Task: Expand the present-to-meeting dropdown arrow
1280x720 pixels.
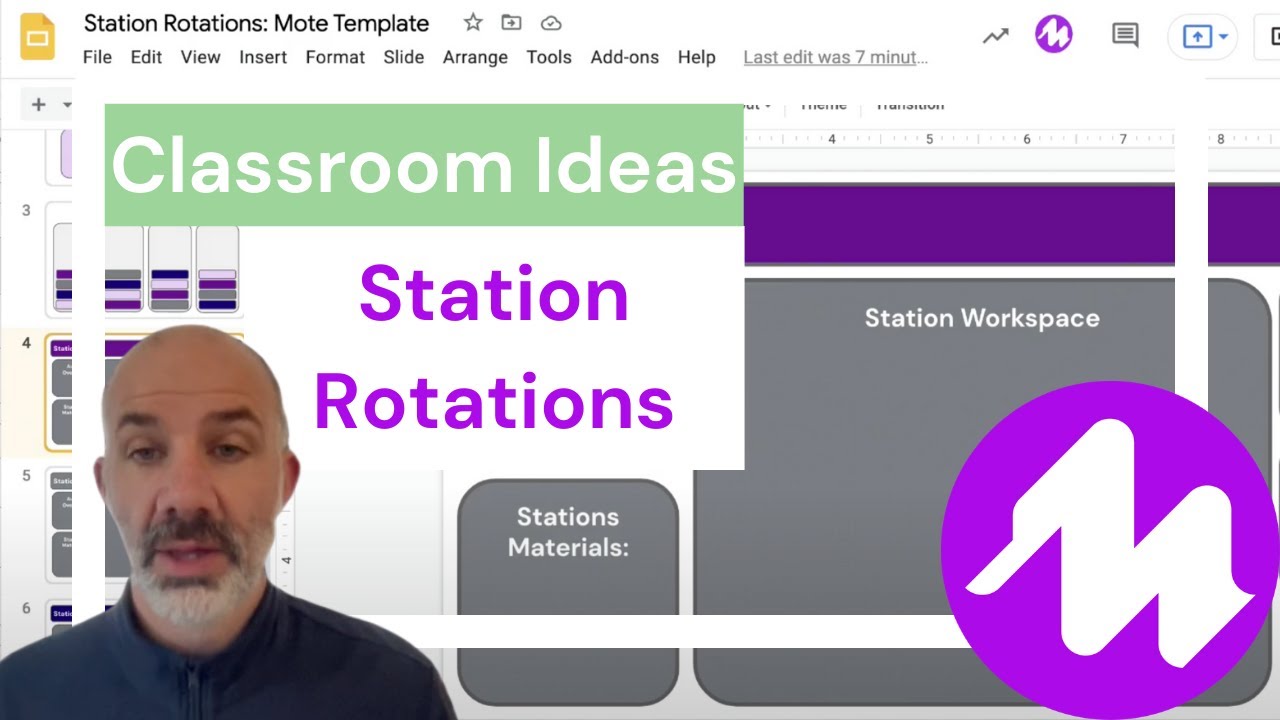Action: click(x=1223, y=37)
